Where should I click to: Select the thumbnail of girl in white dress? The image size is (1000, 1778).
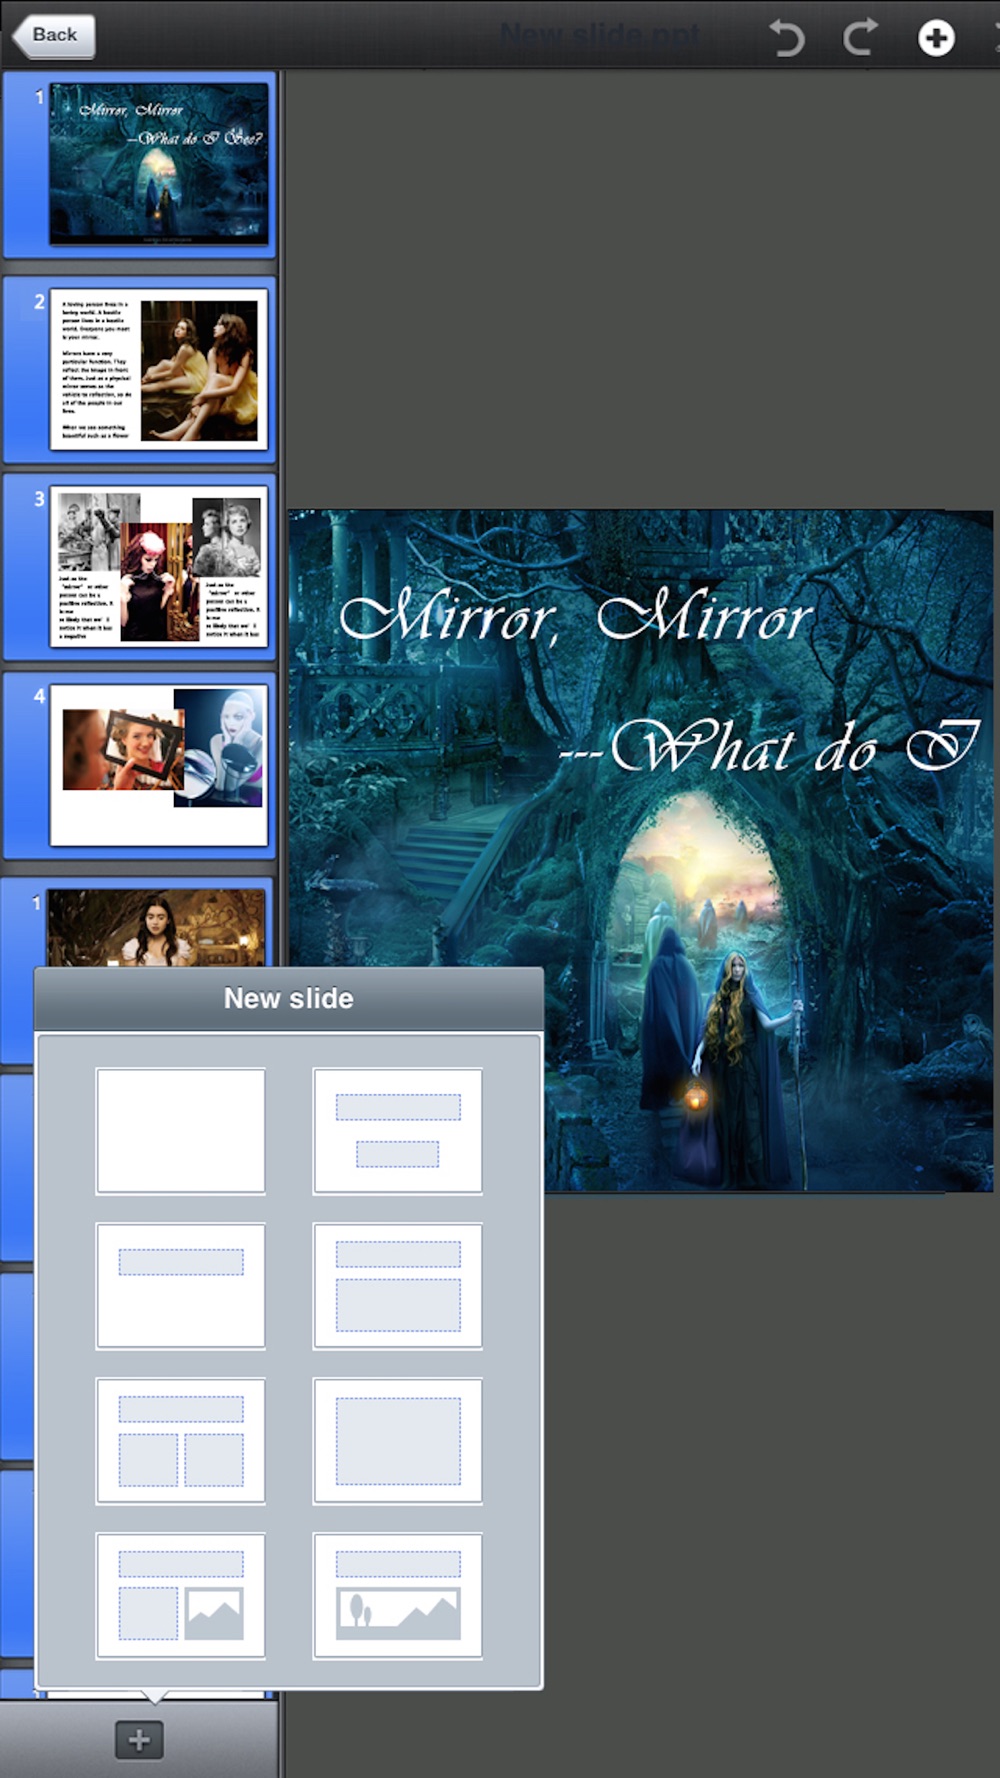coord(156,928)
